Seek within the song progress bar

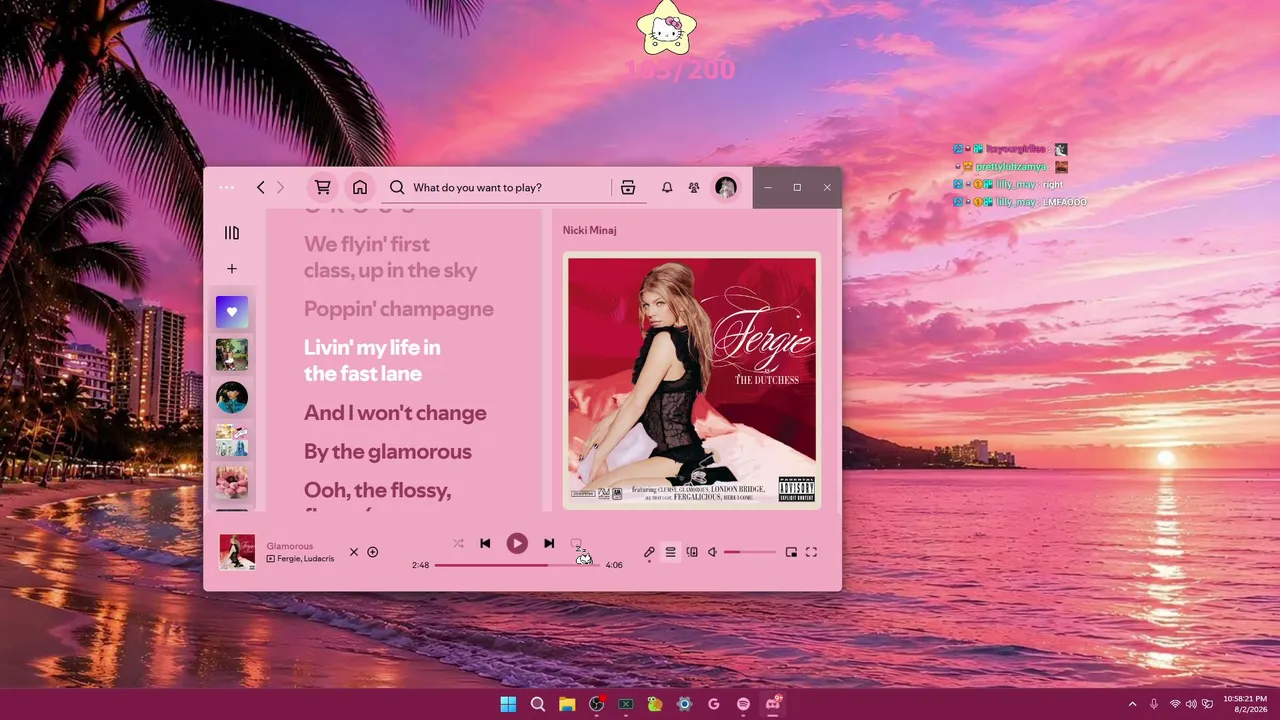pyautogui.click(x=517, y=565)
